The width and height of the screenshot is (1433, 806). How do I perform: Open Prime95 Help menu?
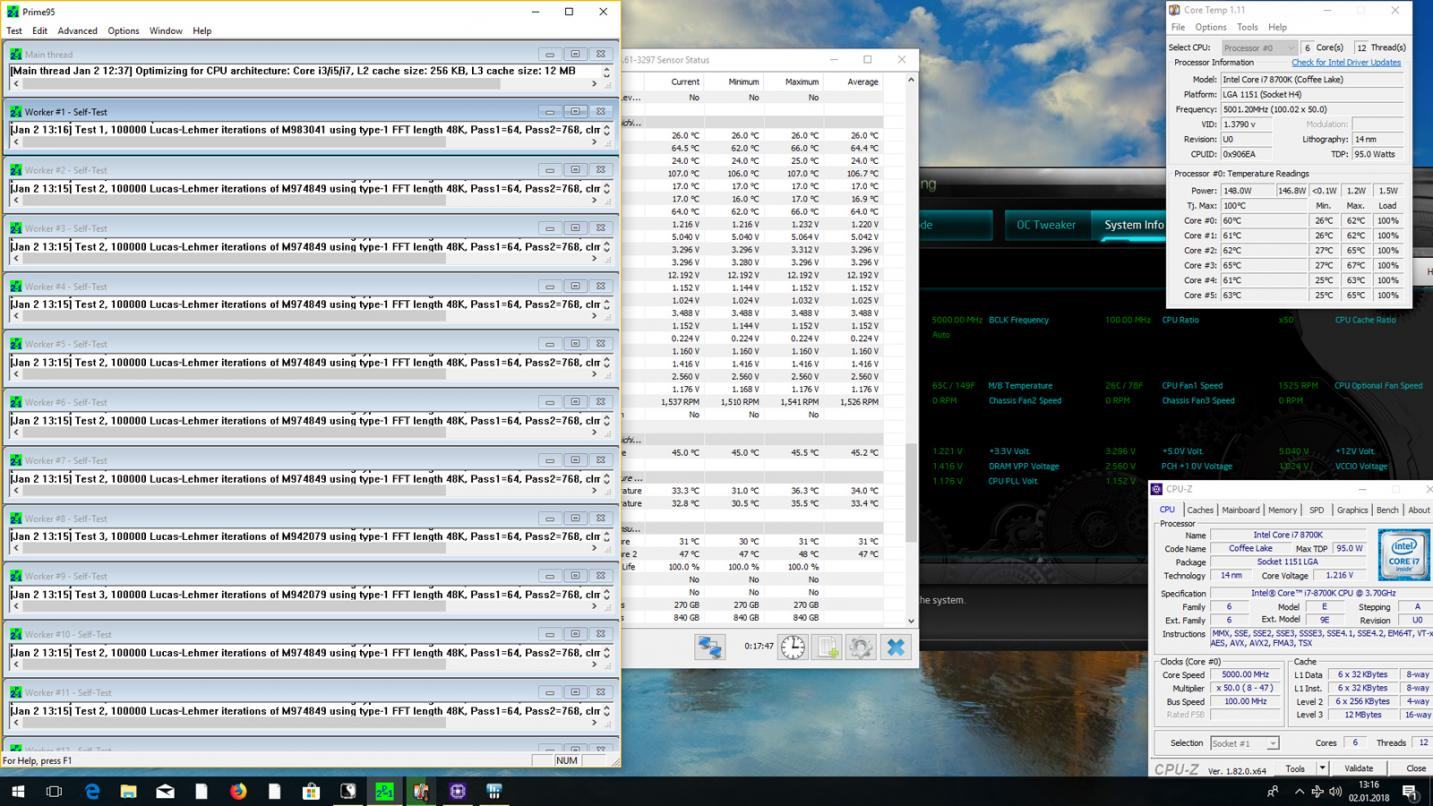(202, 31)
